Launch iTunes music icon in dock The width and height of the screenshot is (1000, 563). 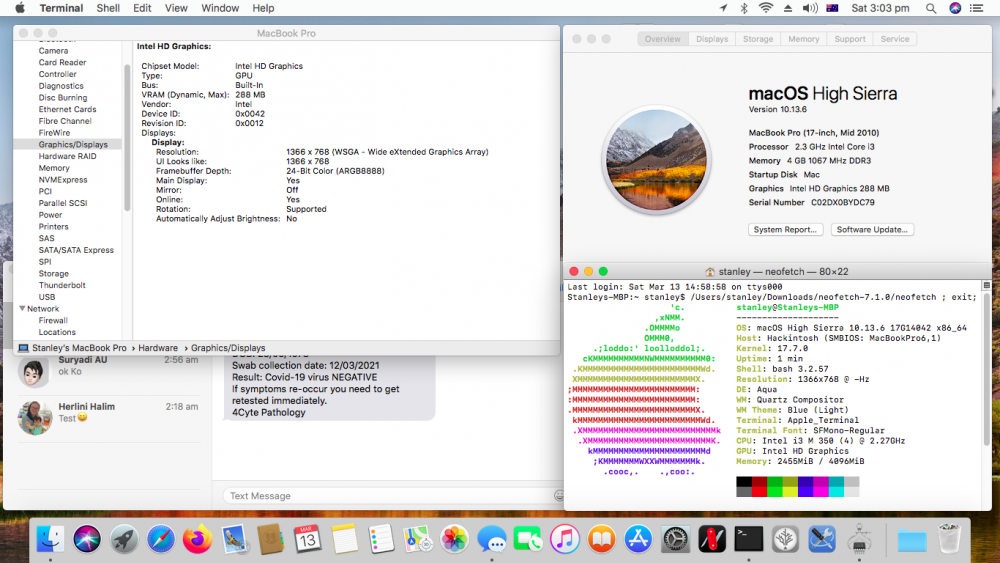click(565, 539)
